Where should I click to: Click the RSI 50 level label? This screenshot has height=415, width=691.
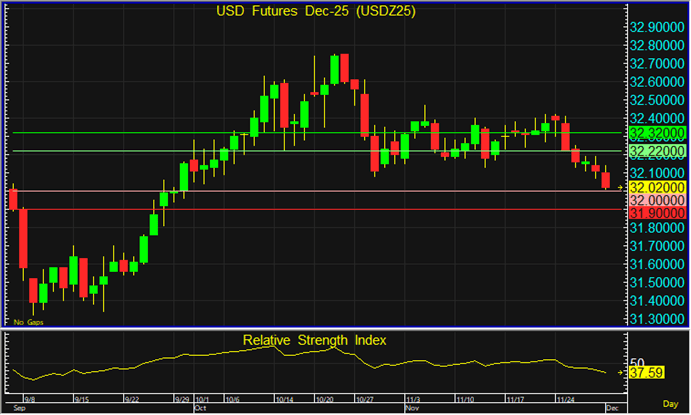[x=636, y=361]
